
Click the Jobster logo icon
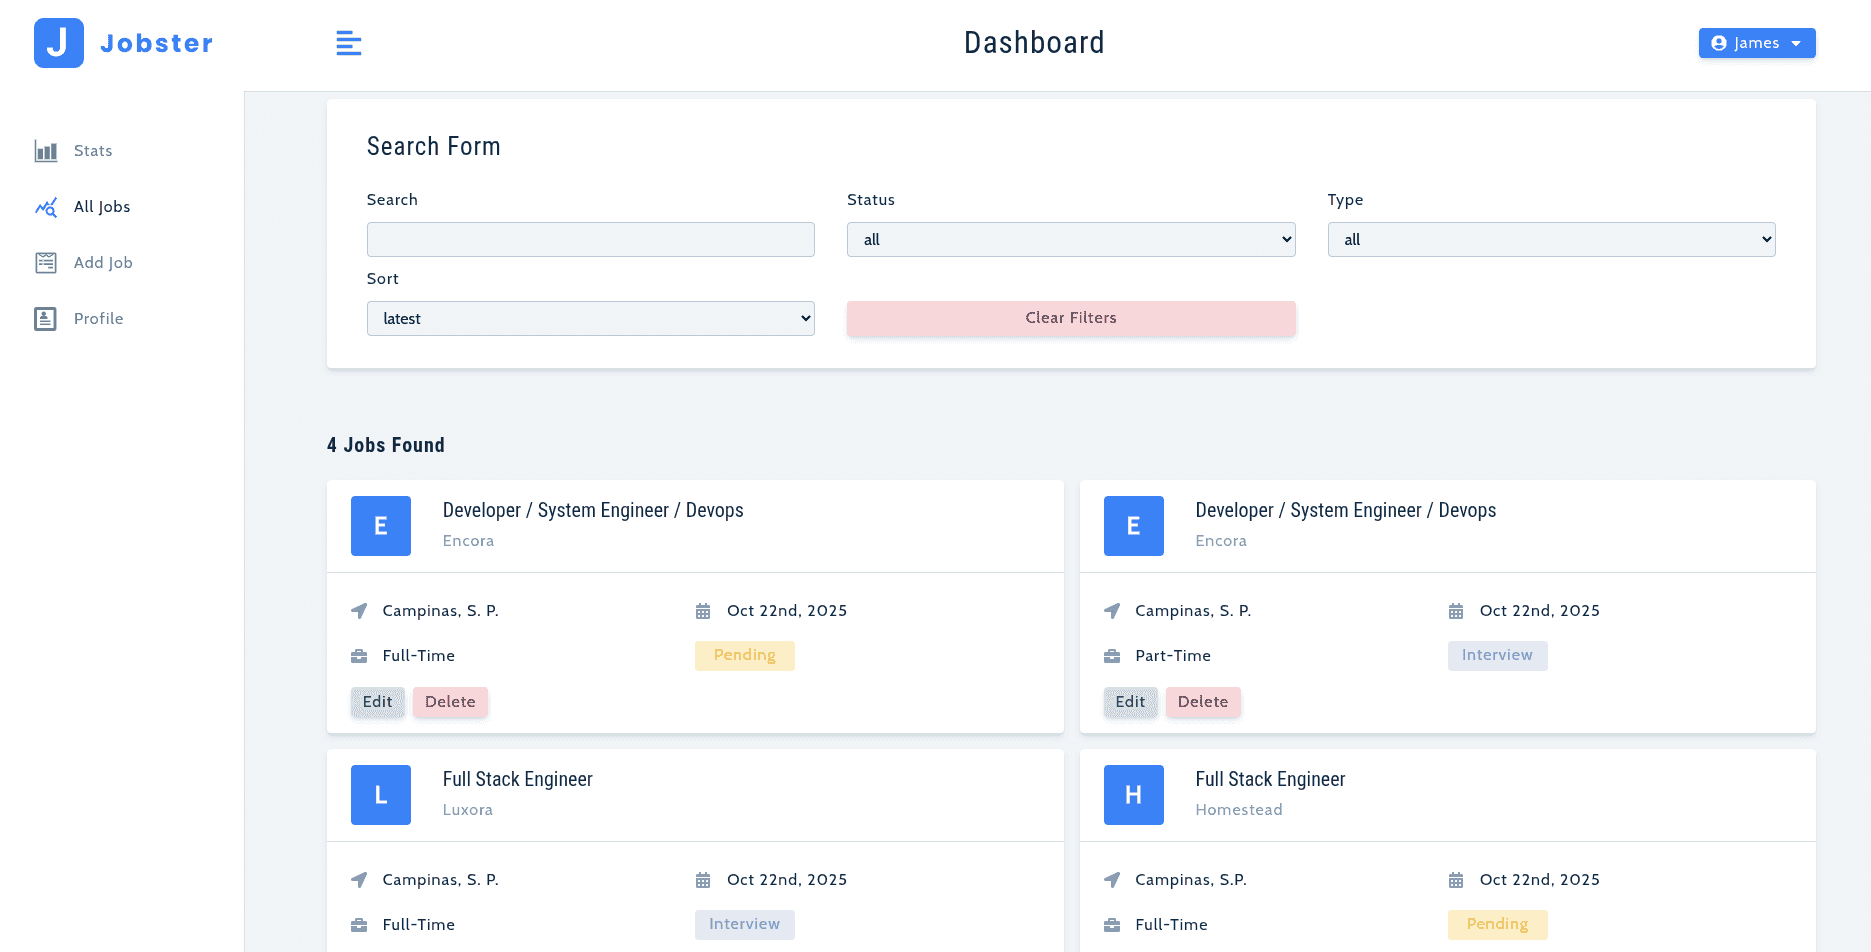[x=59, y=43]
